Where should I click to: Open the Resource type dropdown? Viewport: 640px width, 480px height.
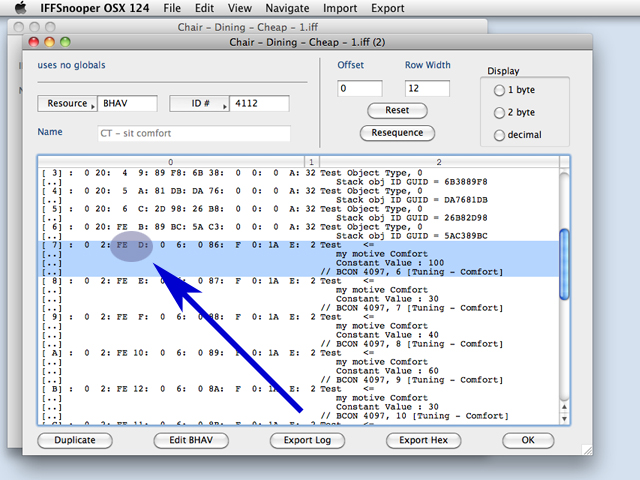[x=68, y=104]
